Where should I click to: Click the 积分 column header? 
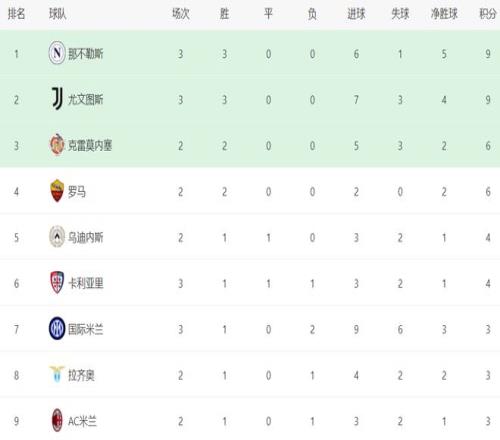[488, 14]
